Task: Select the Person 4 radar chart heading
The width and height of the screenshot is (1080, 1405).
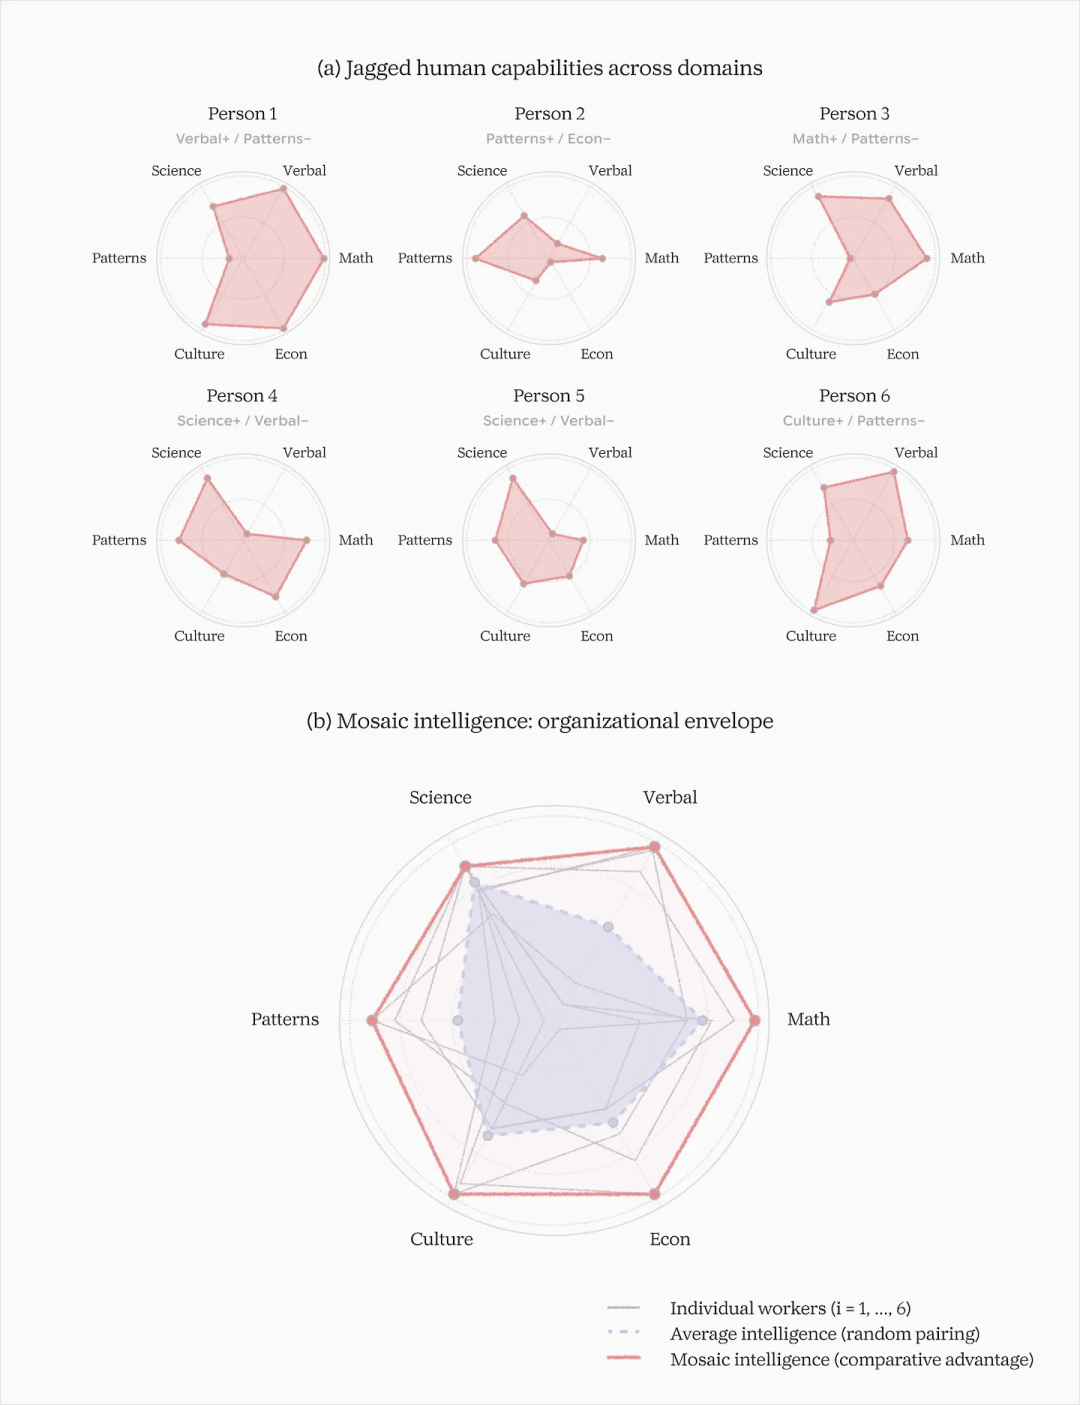Action: point(242,396)
